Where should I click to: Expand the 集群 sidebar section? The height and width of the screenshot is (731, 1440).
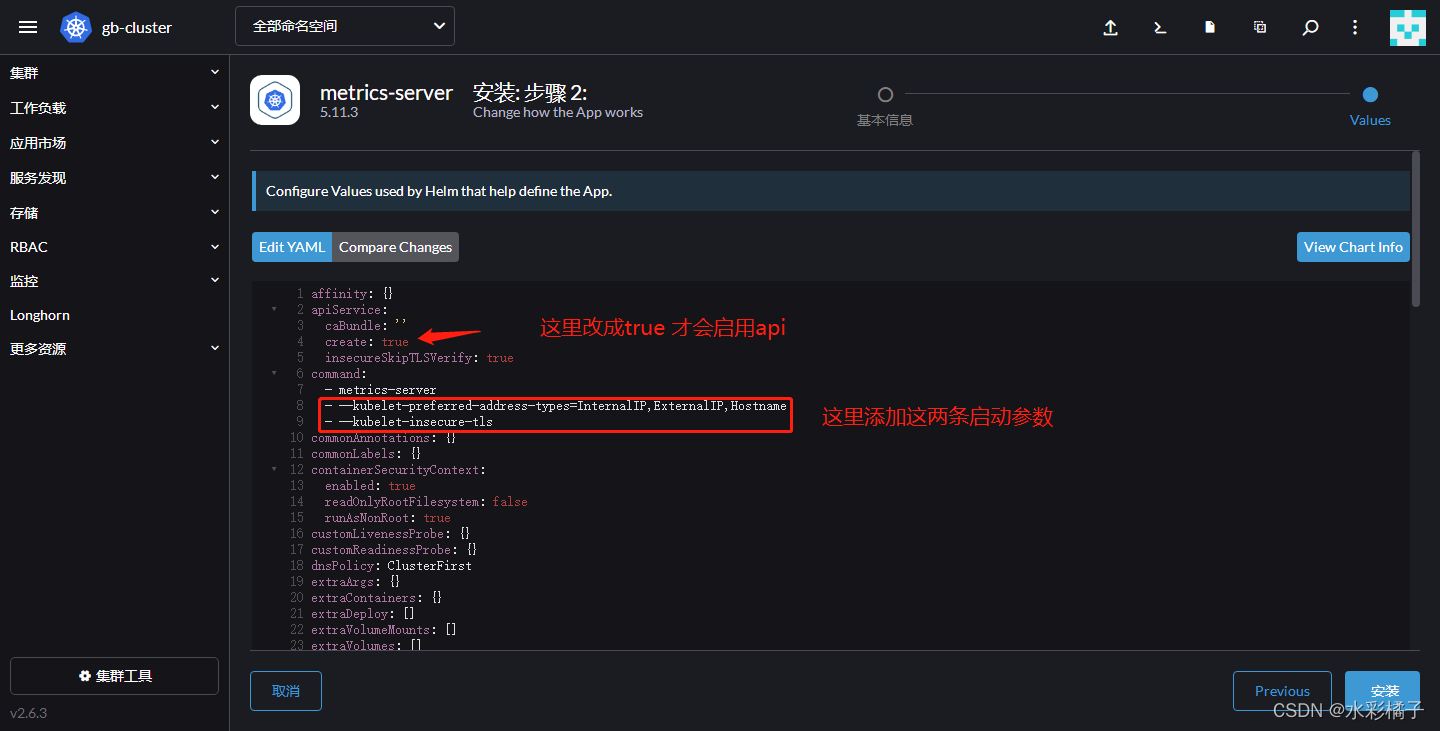click(x=114, y=73)
